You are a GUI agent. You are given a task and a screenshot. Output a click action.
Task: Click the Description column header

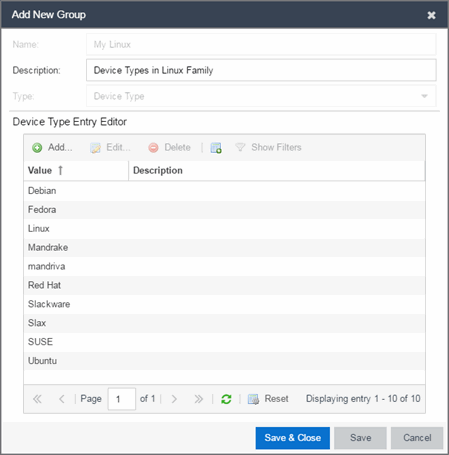[277, 170]
